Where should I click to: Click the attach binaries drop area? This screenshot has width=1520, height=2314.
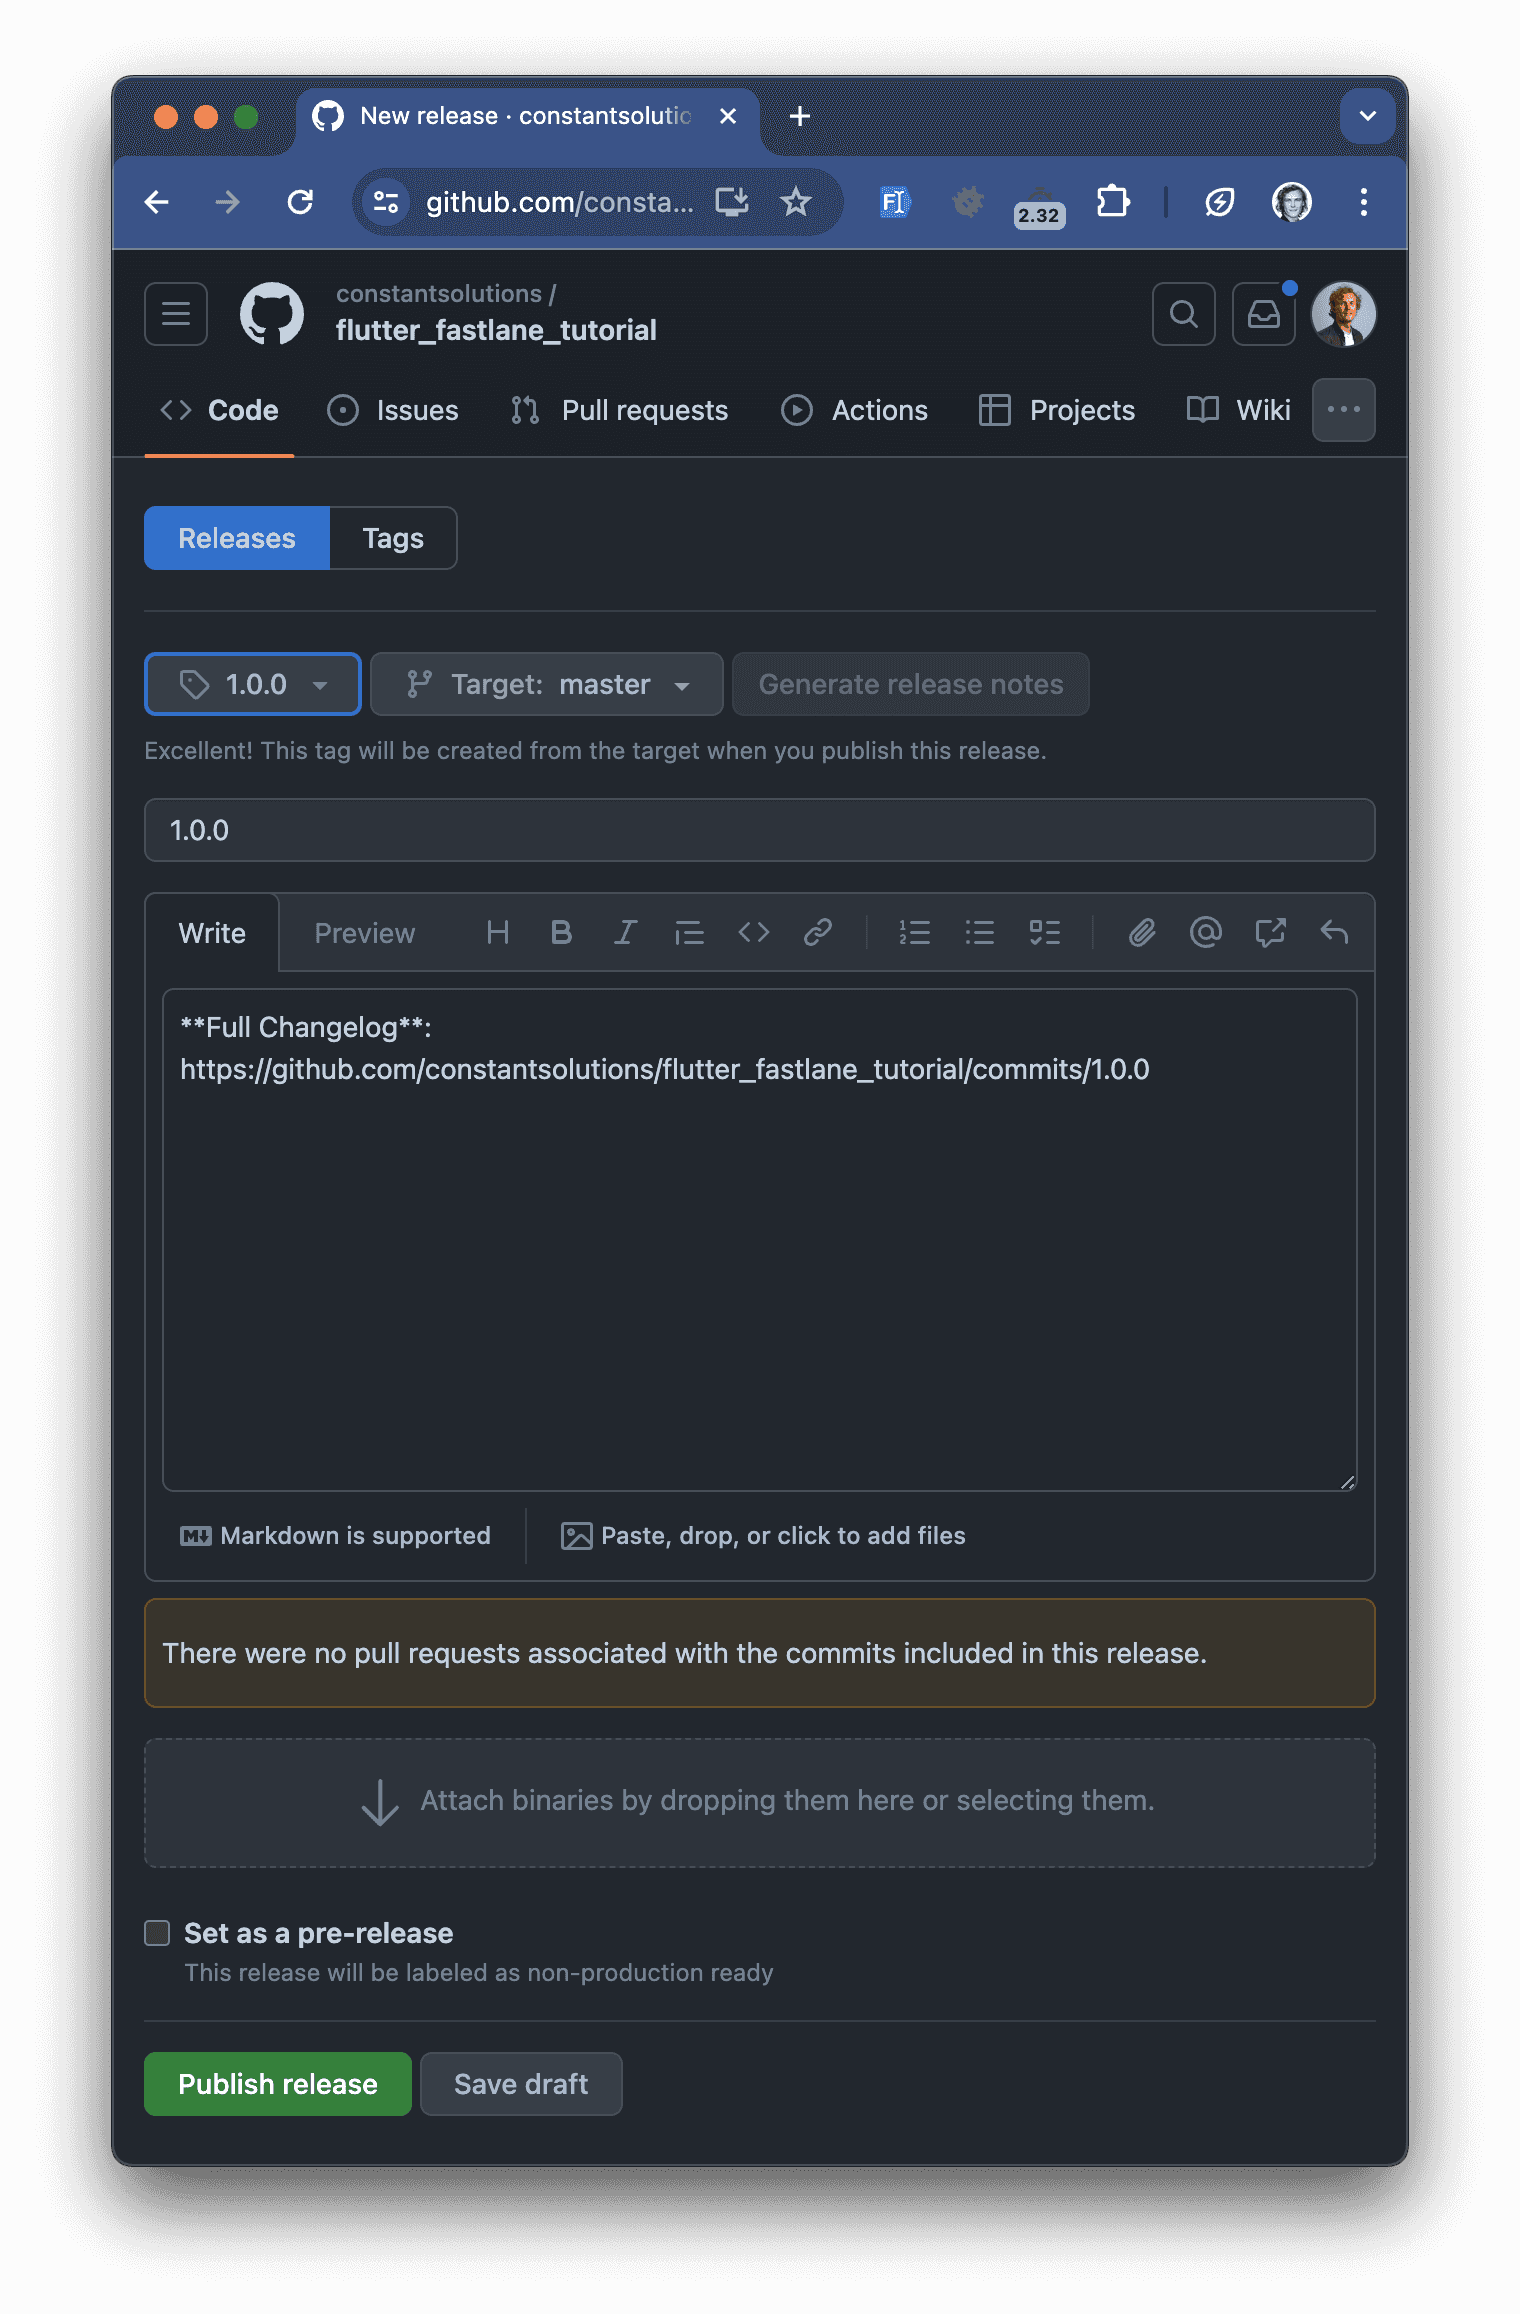(x=760, y=1802)
